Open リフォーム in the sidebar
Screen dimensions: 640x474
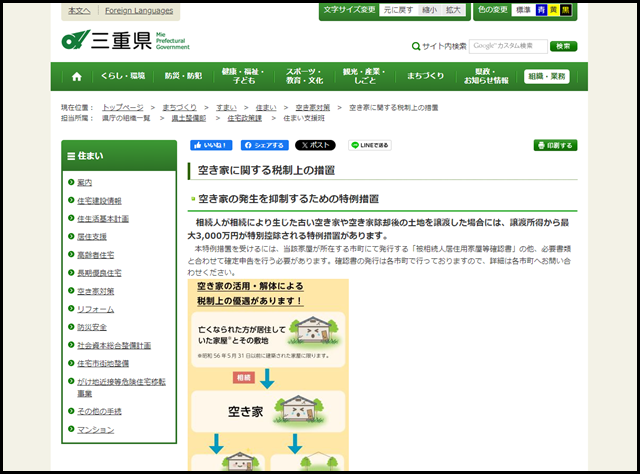pyautogui.click(x=96, y=309)
